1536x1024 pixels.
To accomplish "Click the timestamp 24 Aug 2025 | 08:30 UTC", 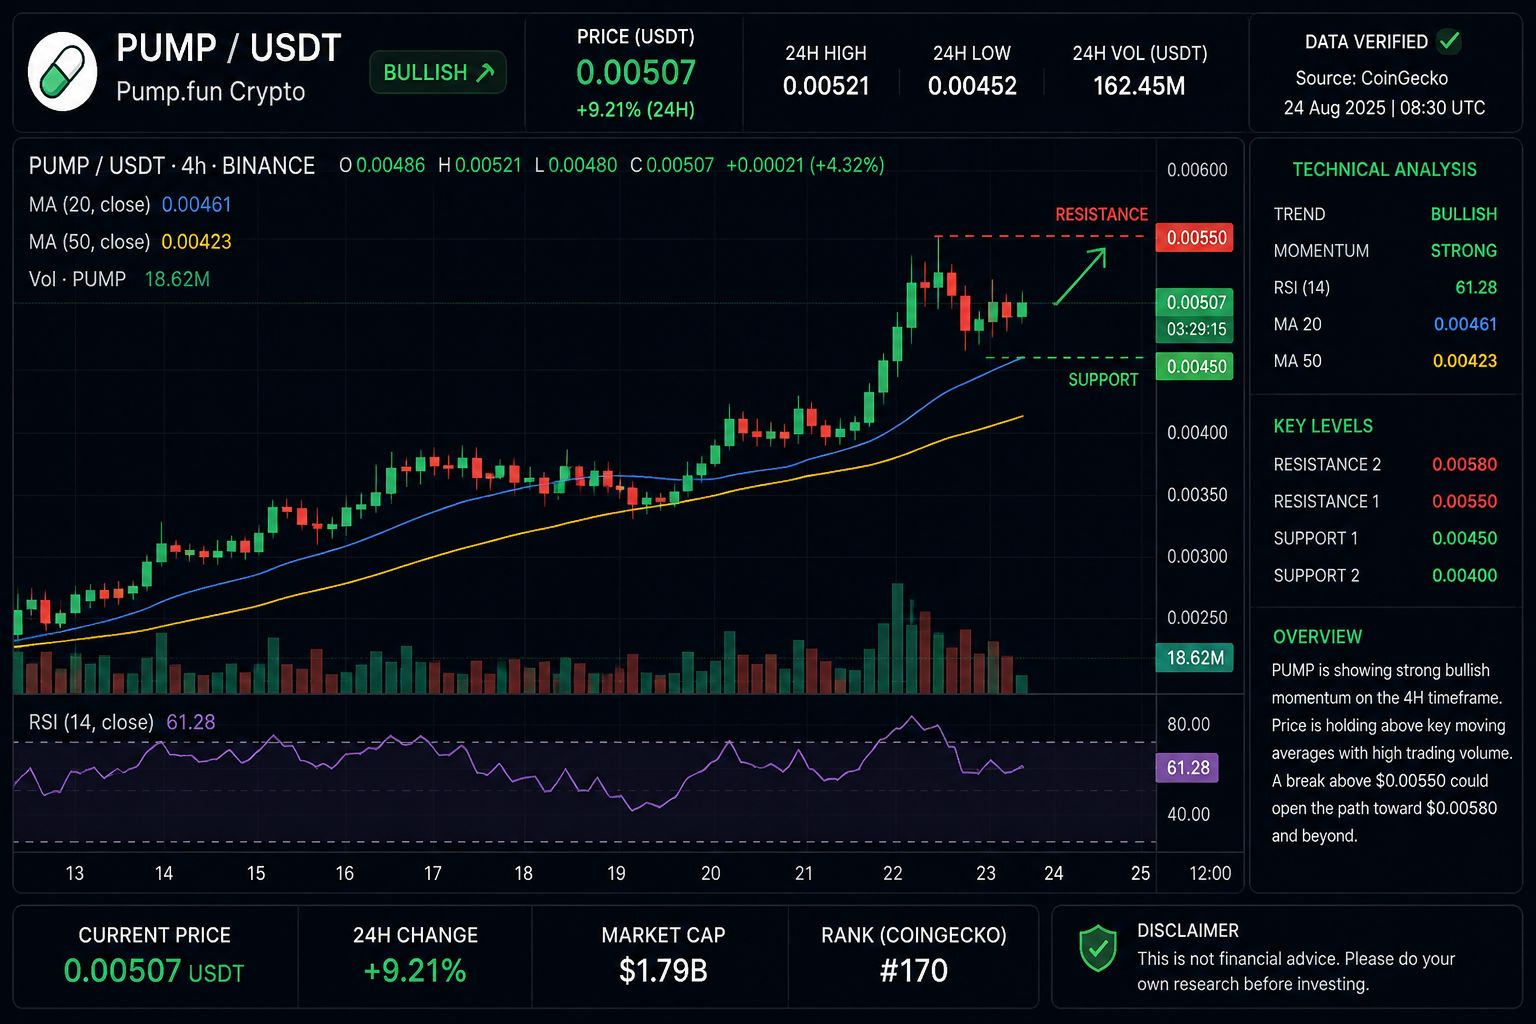I will 1384,108.
